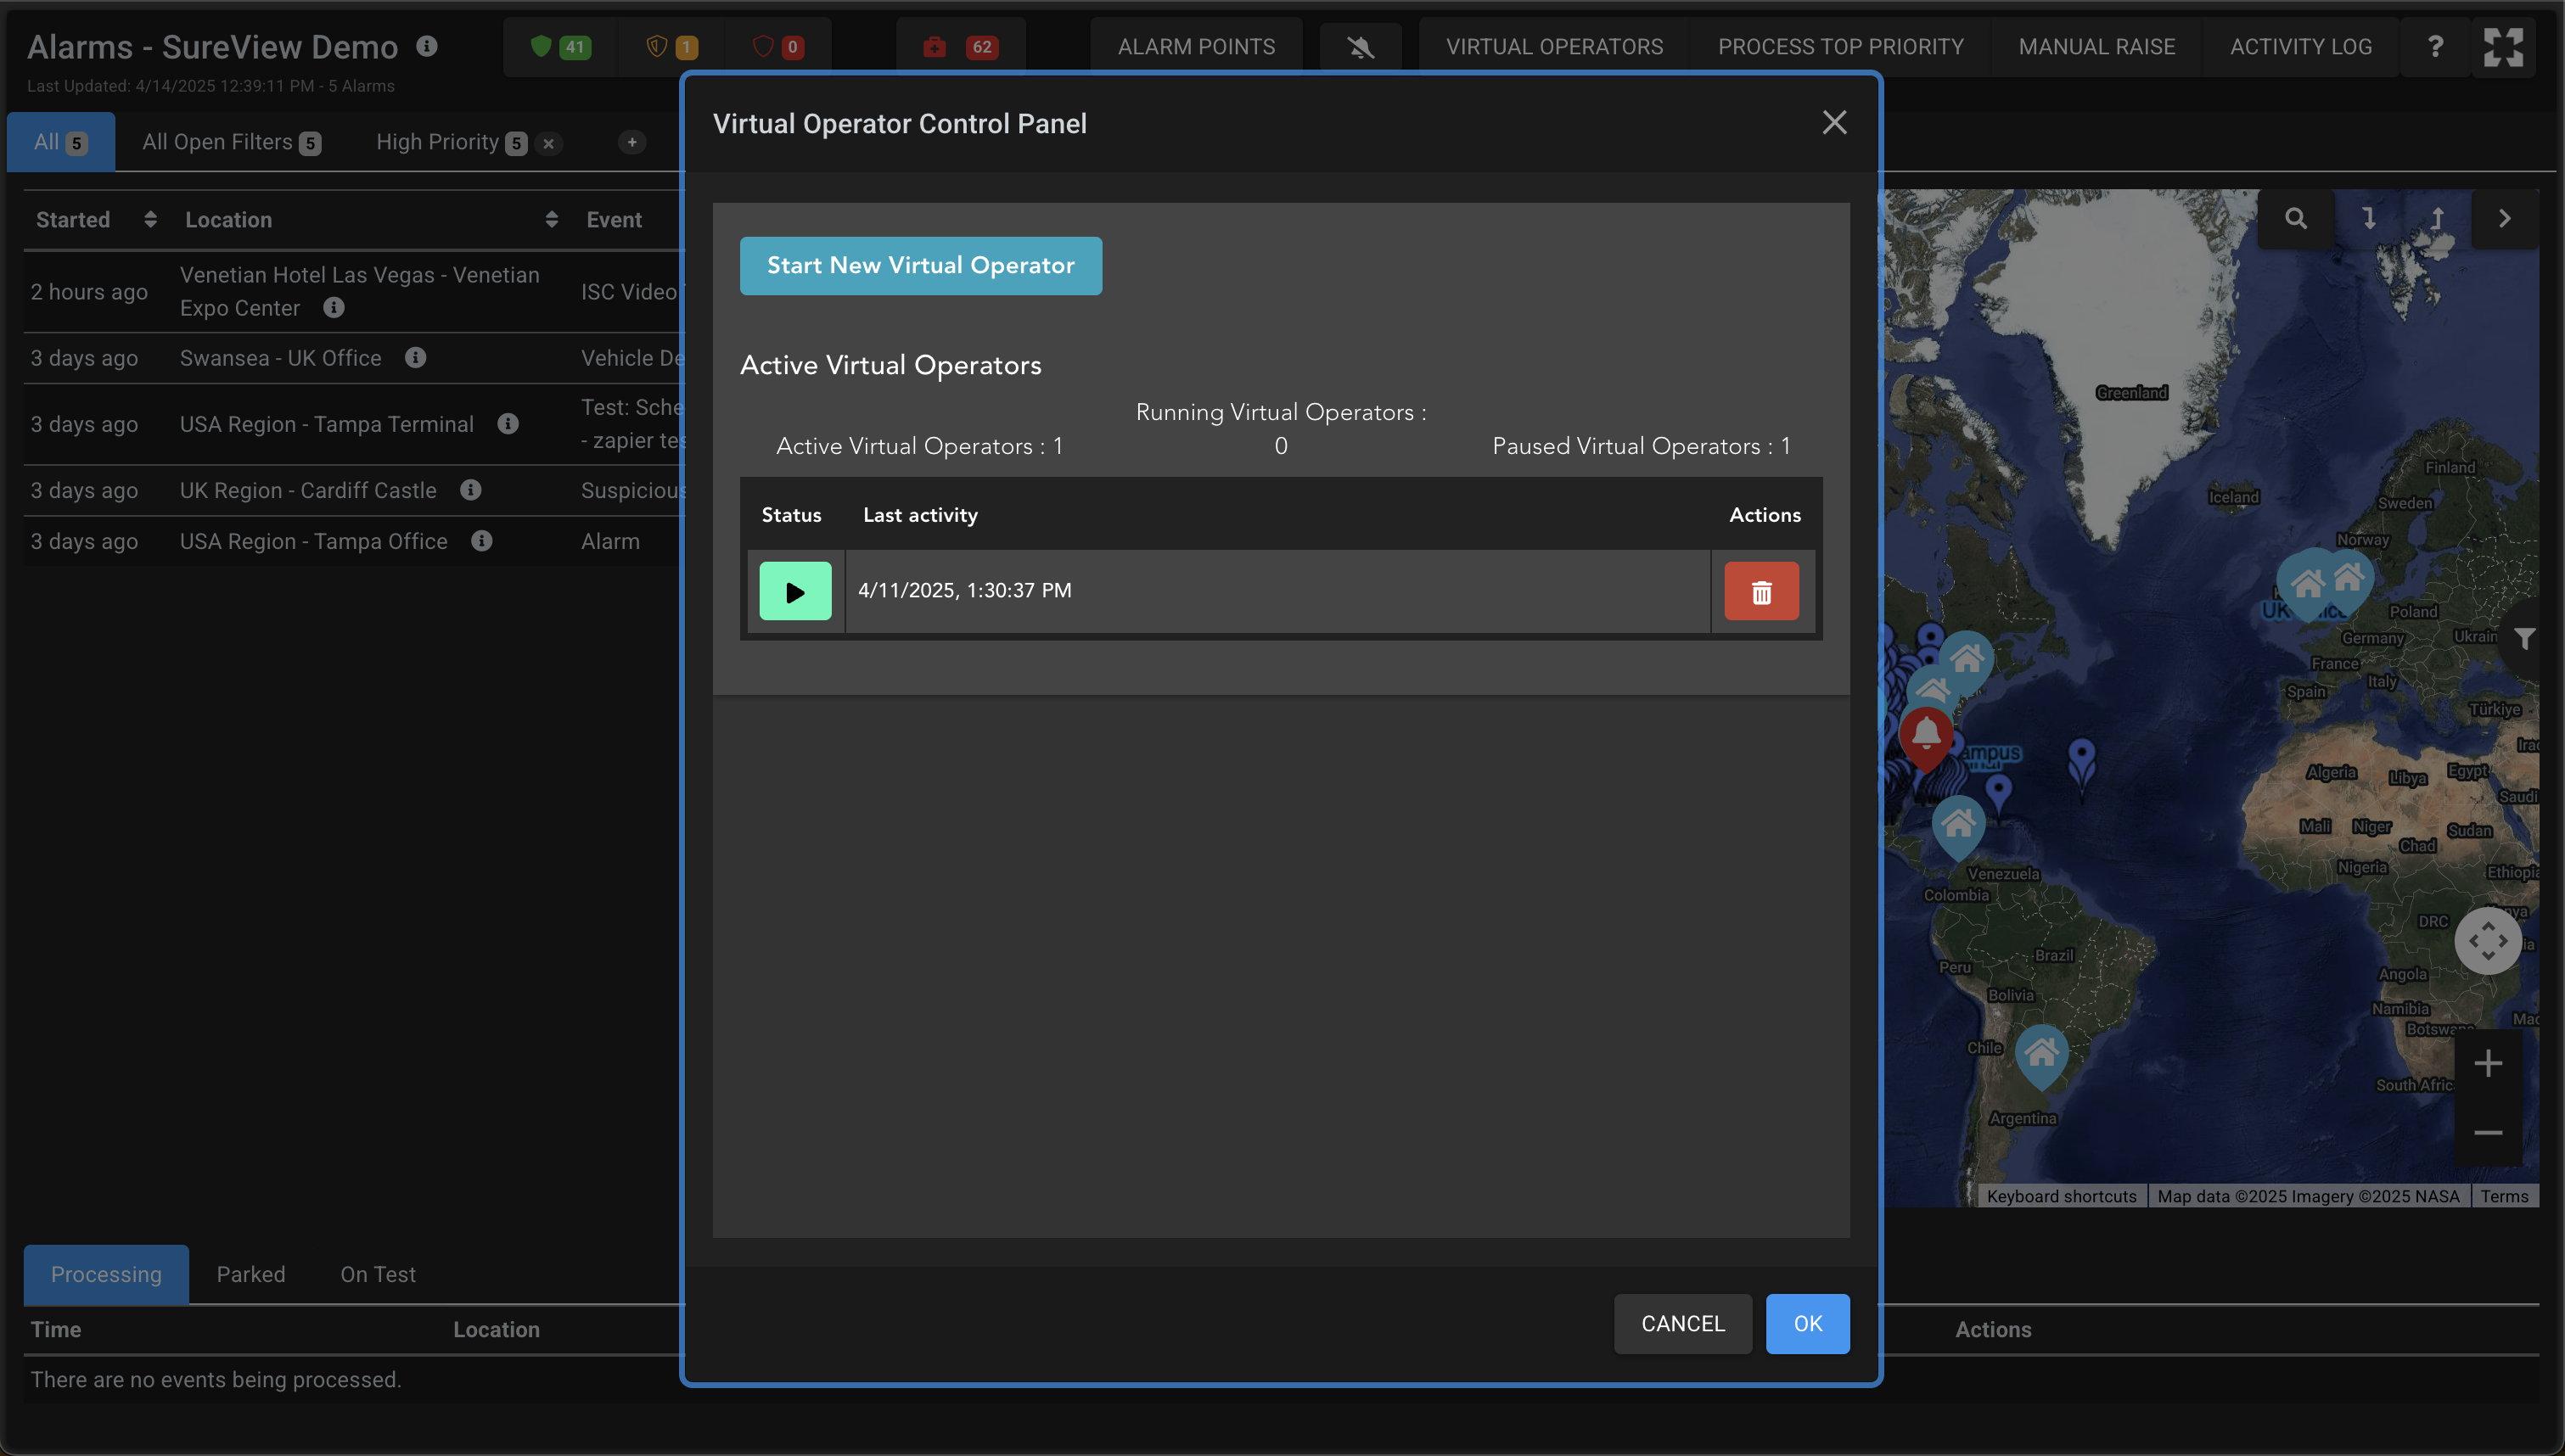
Task: Open VIRTUAL OPERATORS from the top bar
Action: pos(1554,47)
